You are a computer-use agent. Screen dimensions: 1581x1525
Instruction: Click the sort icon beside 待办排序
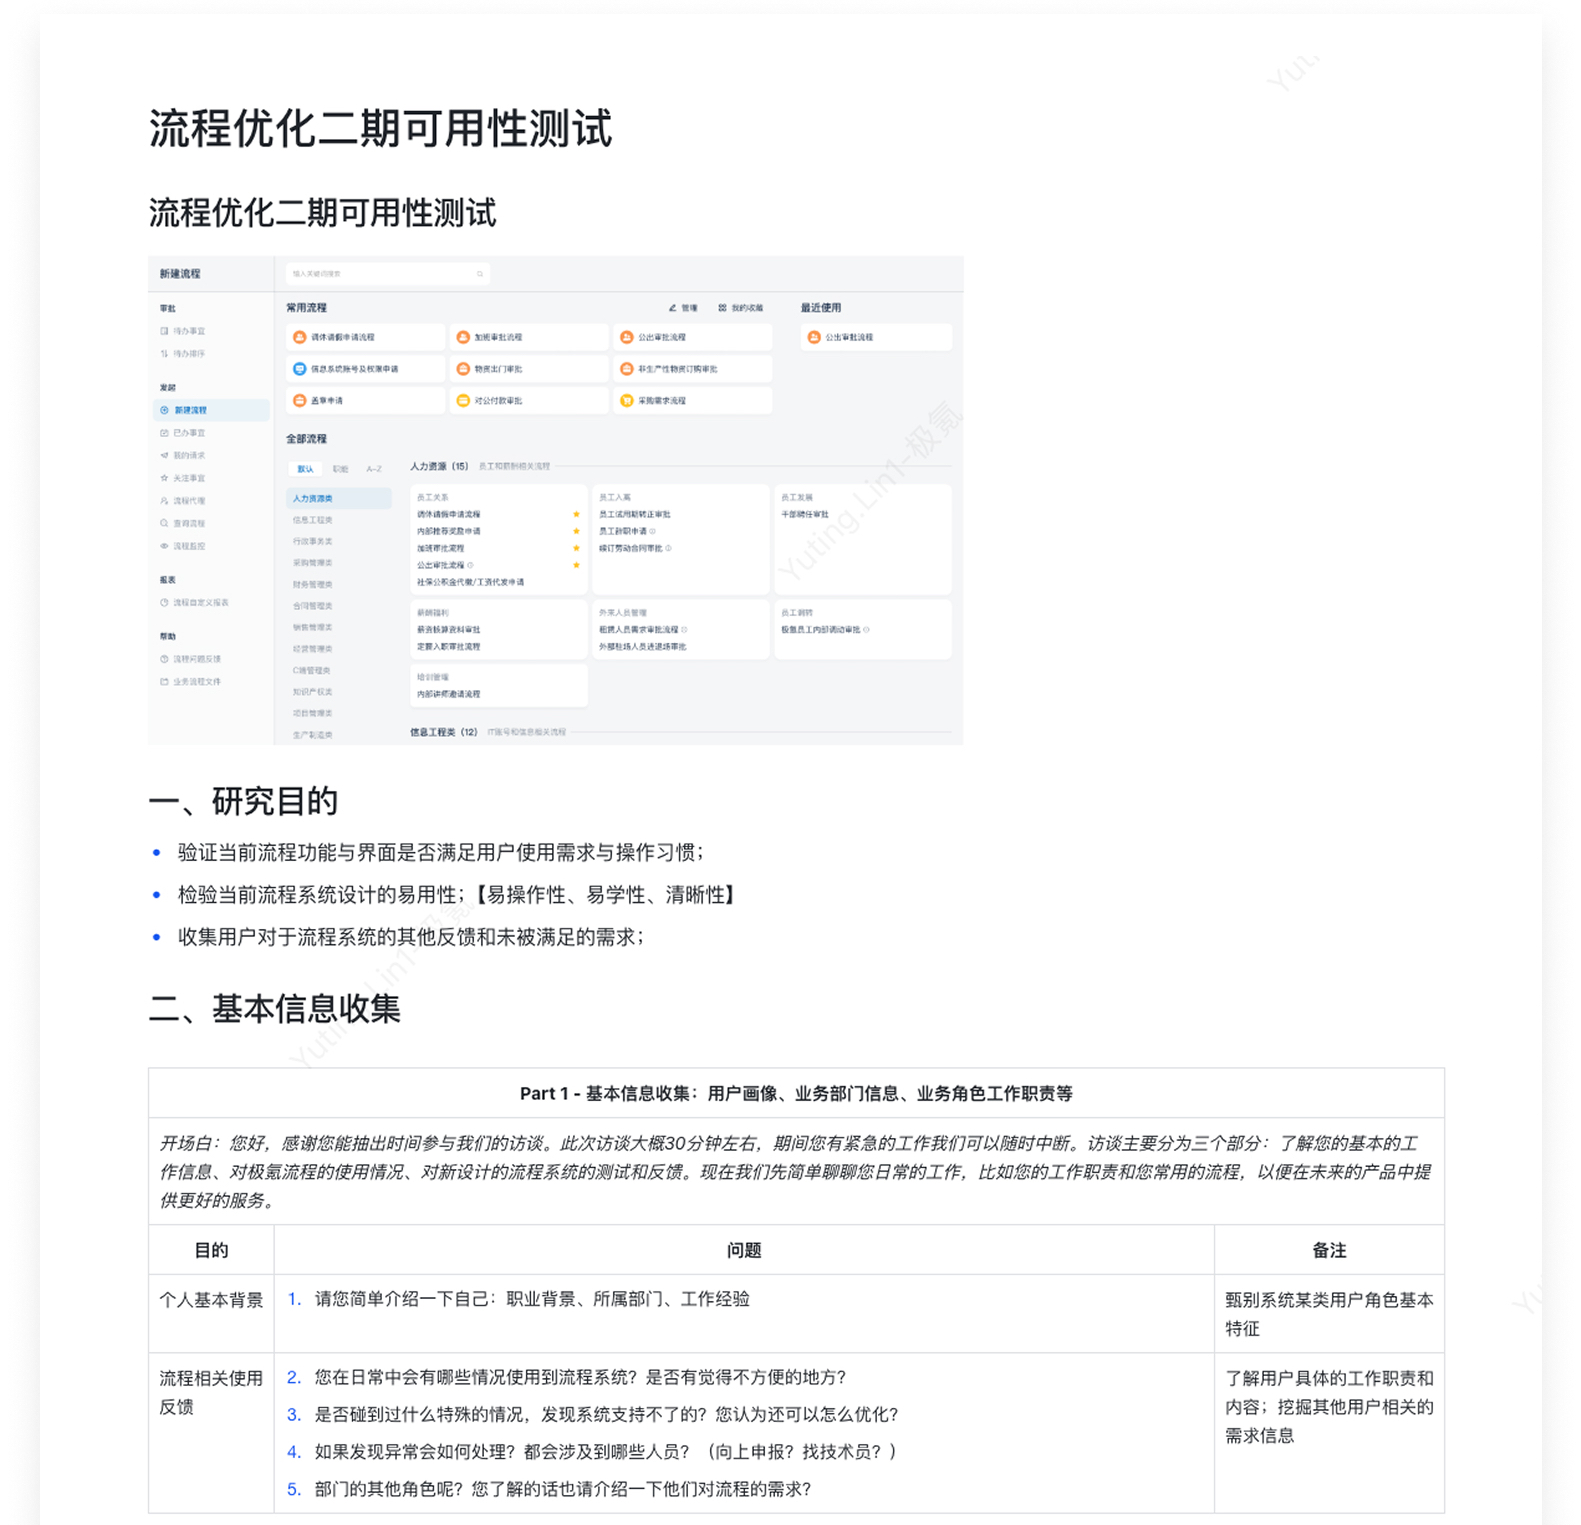coord(164,353)
